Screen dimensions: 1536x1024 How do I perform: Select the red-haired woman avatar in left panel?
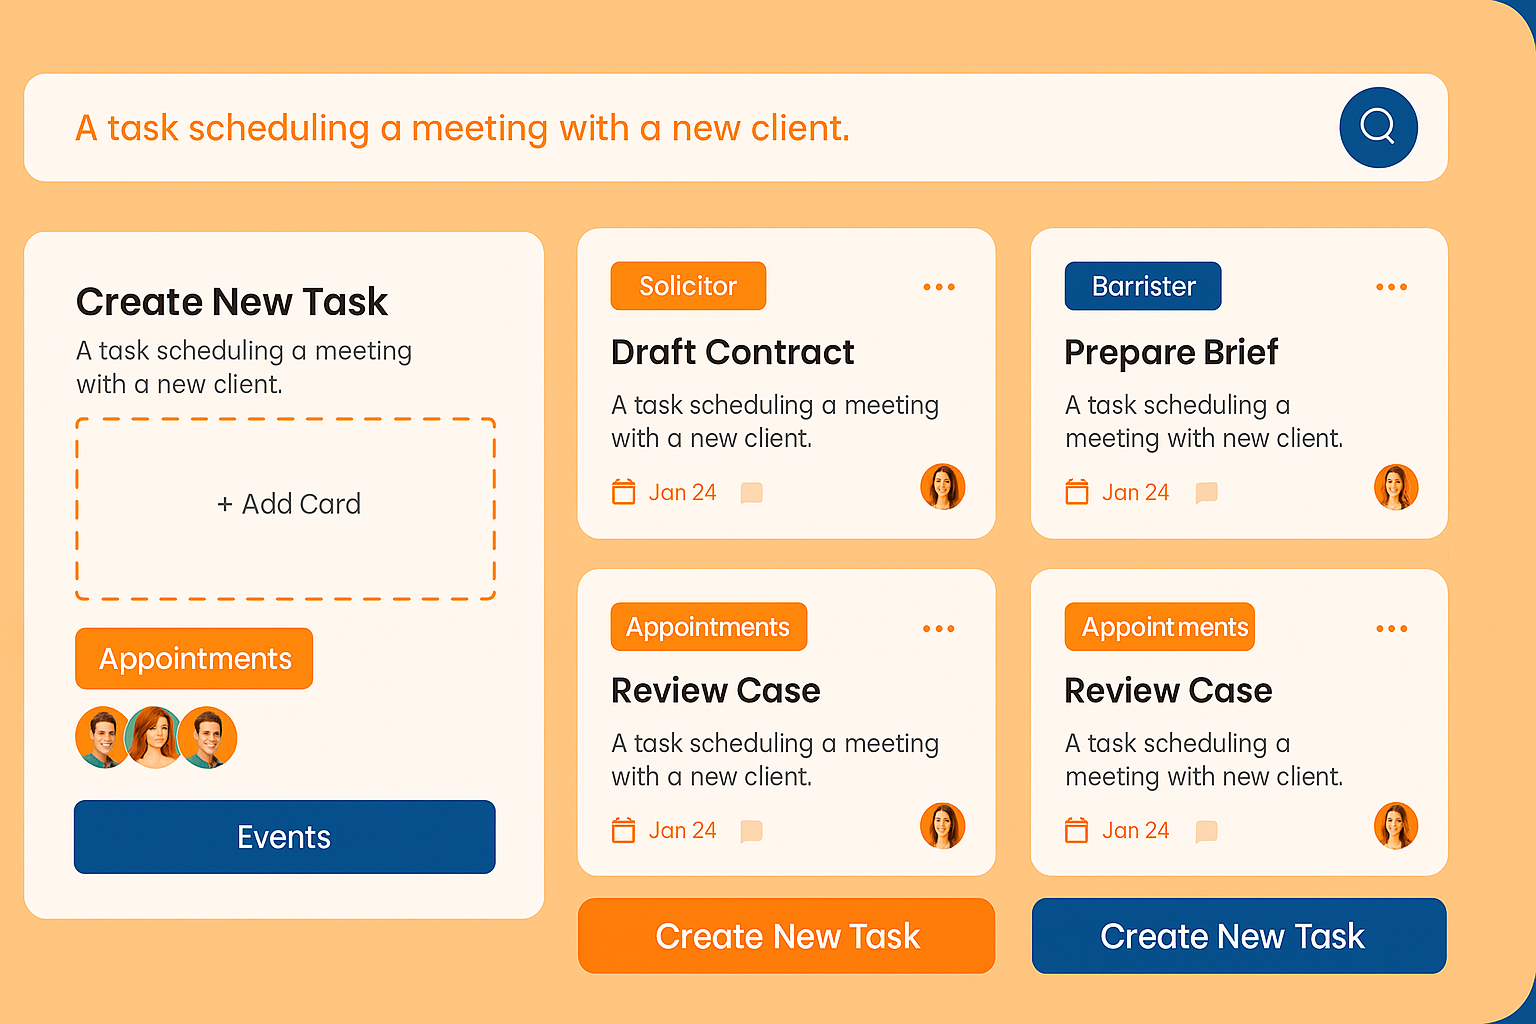(154, 737)
